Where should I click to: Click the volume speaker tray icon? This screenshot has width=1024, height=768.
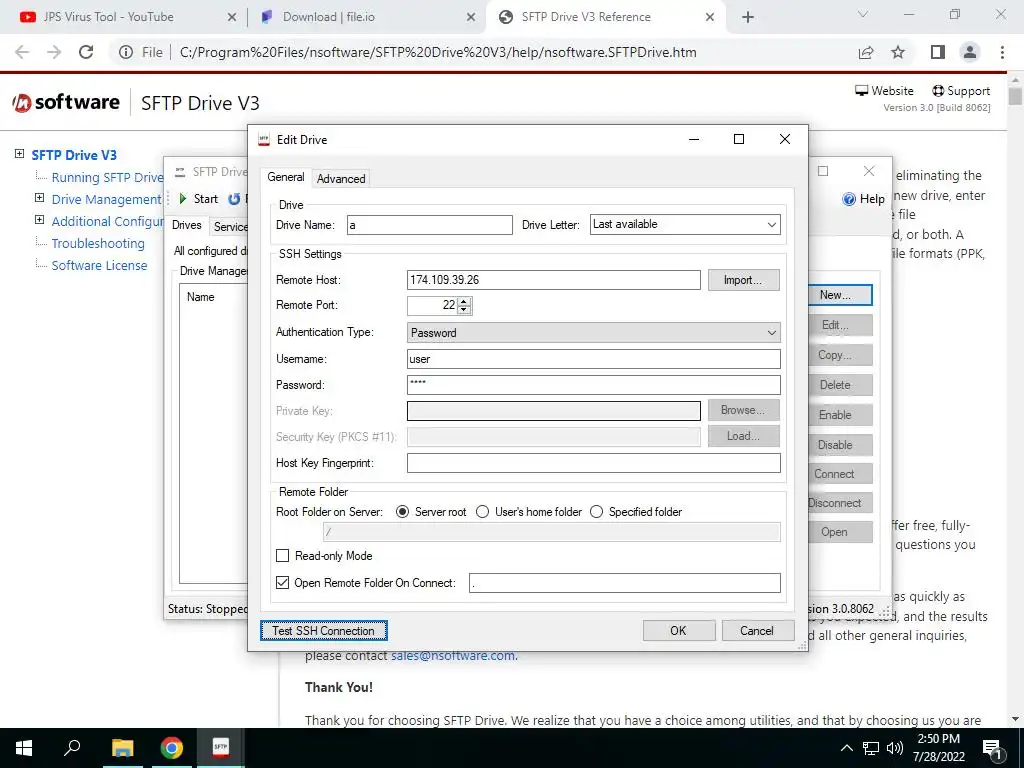pyautogui.click(x=895, y=748)
